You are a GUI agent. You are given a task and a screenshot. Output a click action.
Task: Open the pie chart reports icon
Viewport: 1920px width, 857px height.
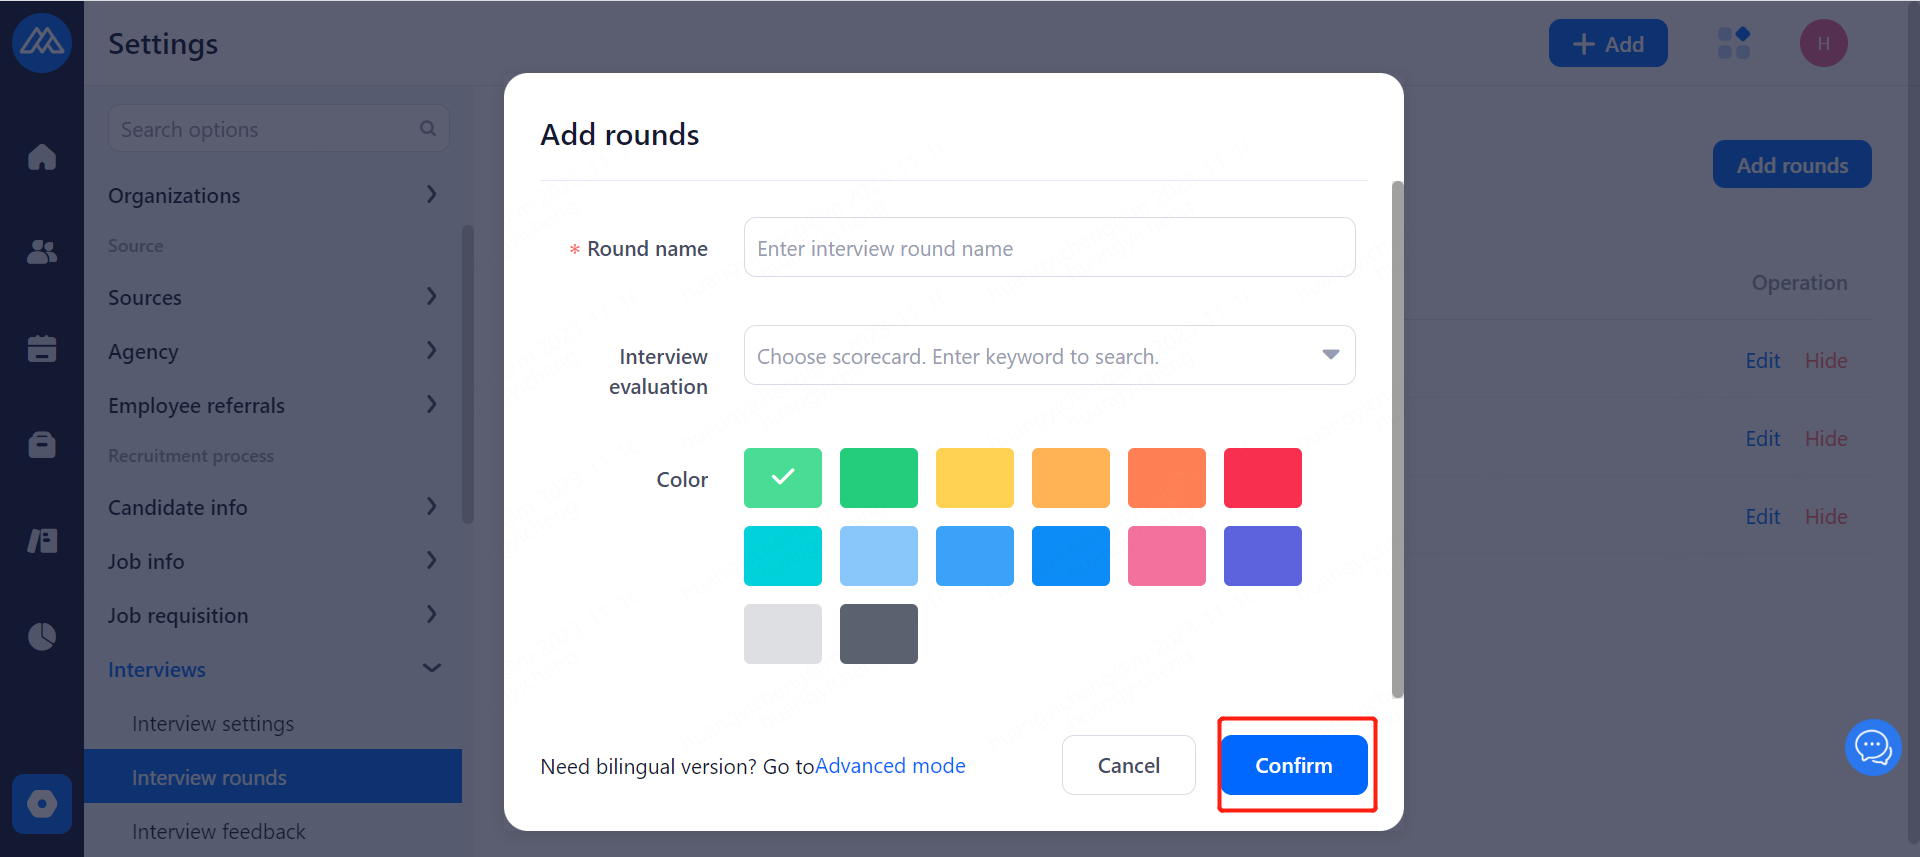[x=42, y=636]
